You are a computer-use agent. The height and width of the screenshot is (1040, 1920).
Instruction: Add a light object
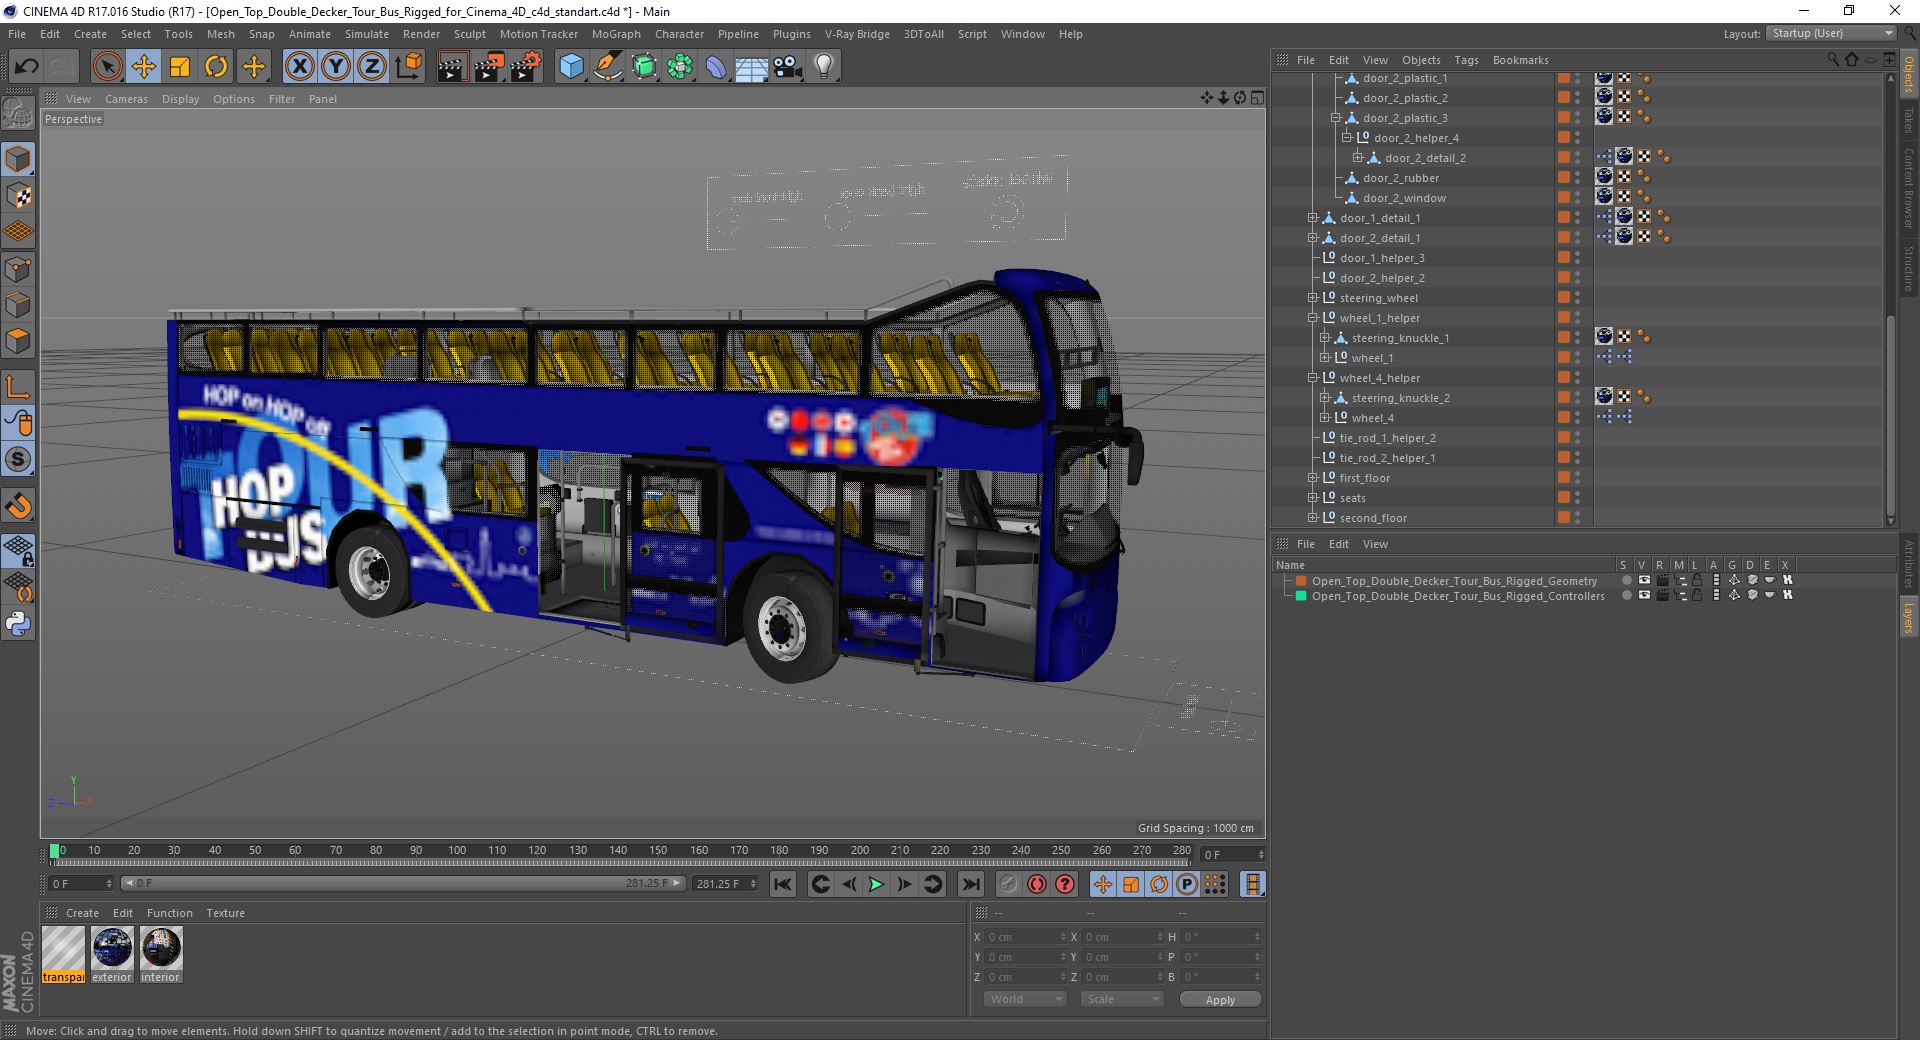[x=824, y=67]
